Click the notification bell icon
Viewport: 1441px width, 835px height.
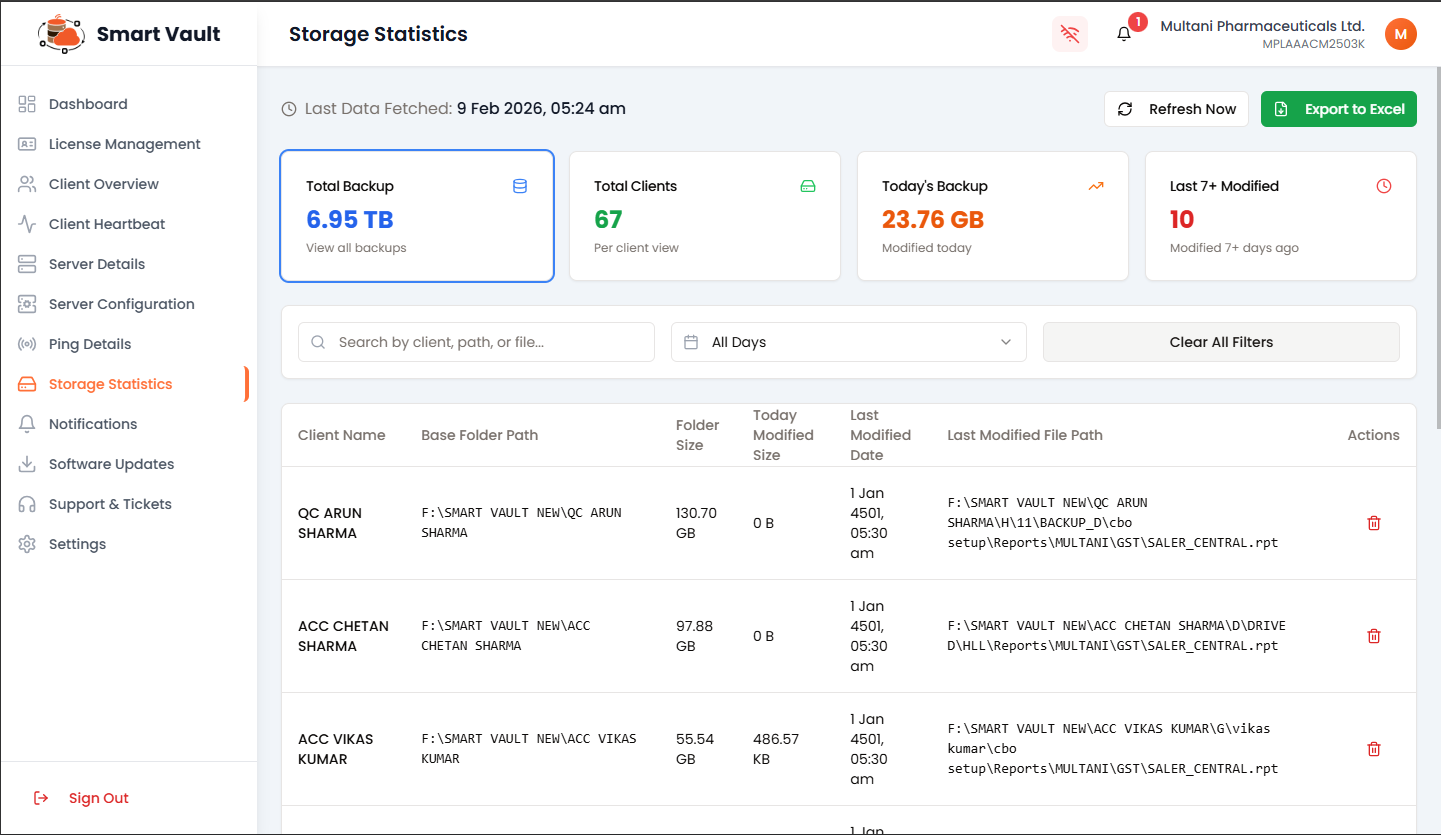[1122, 33]
